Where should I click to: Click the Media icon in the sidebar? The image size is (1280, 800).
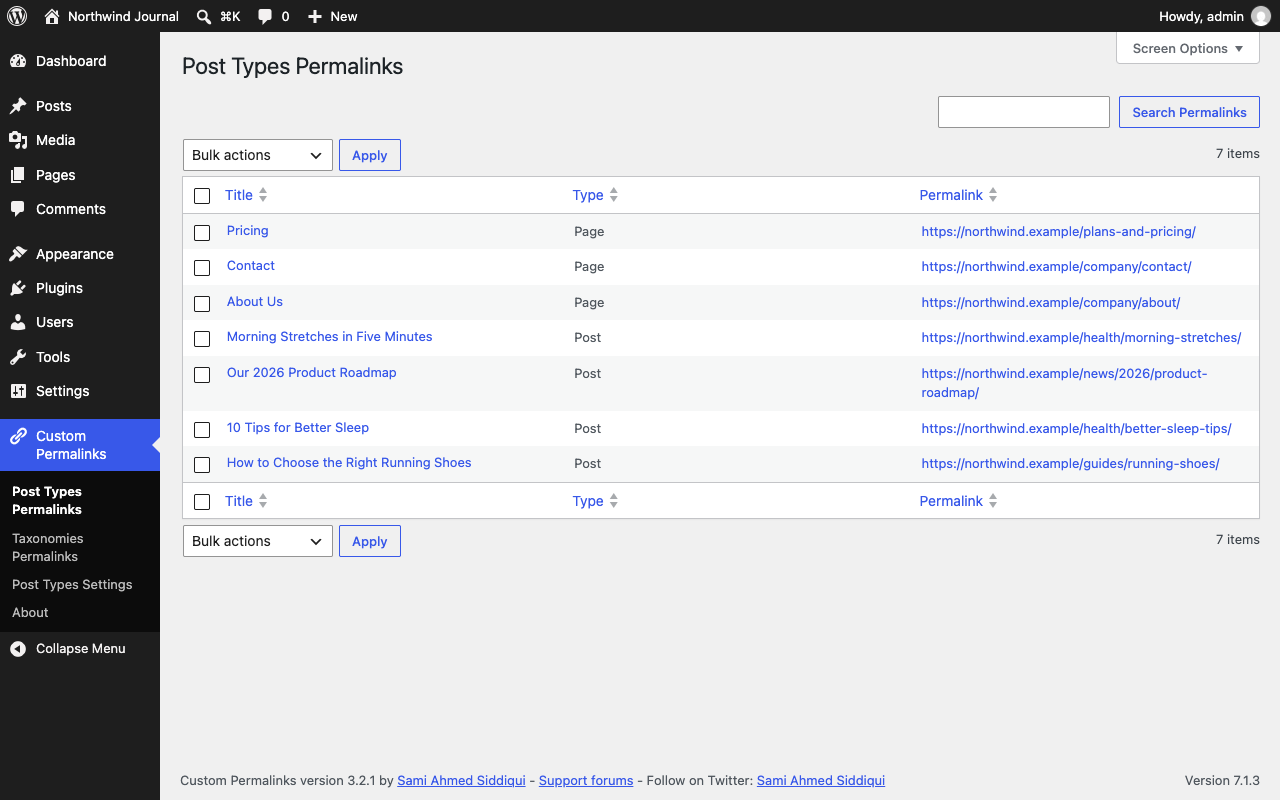click(x=18, y=140)
